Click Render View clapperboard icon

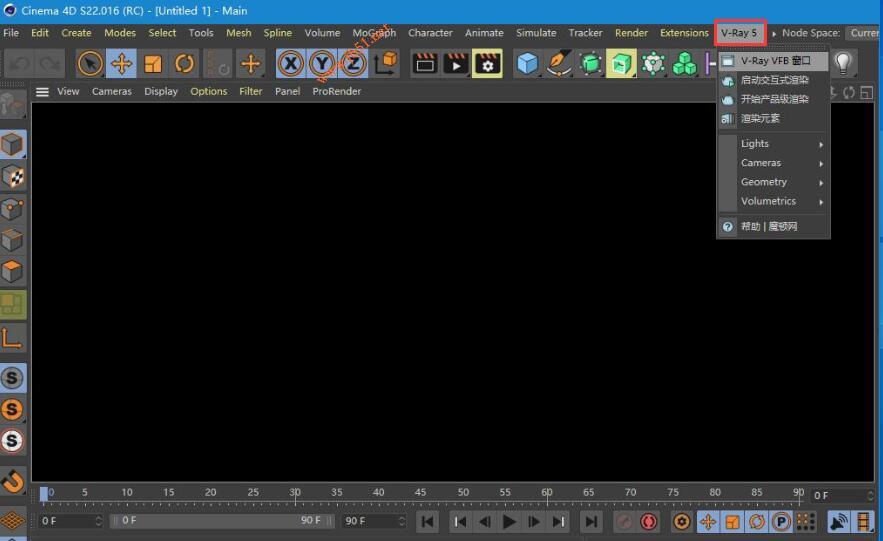point(425,64)
